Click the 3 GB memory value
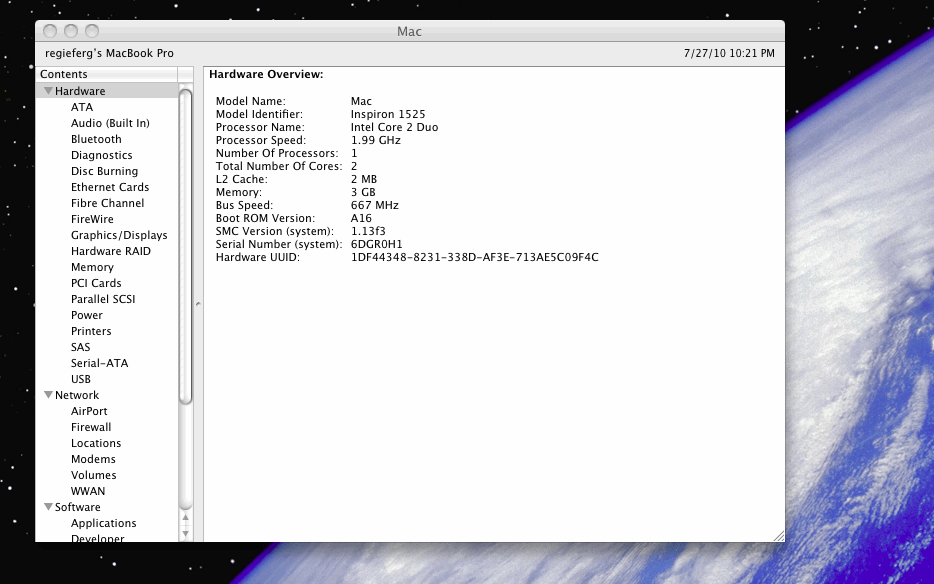 click(x=363, y=192)
